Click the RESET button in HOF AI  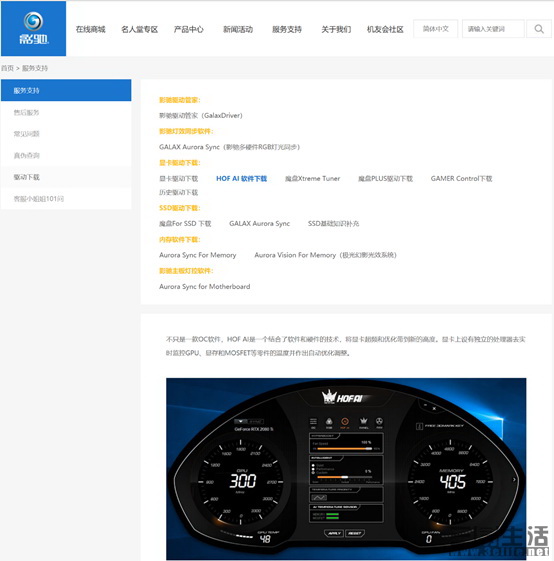coord(355,533)
